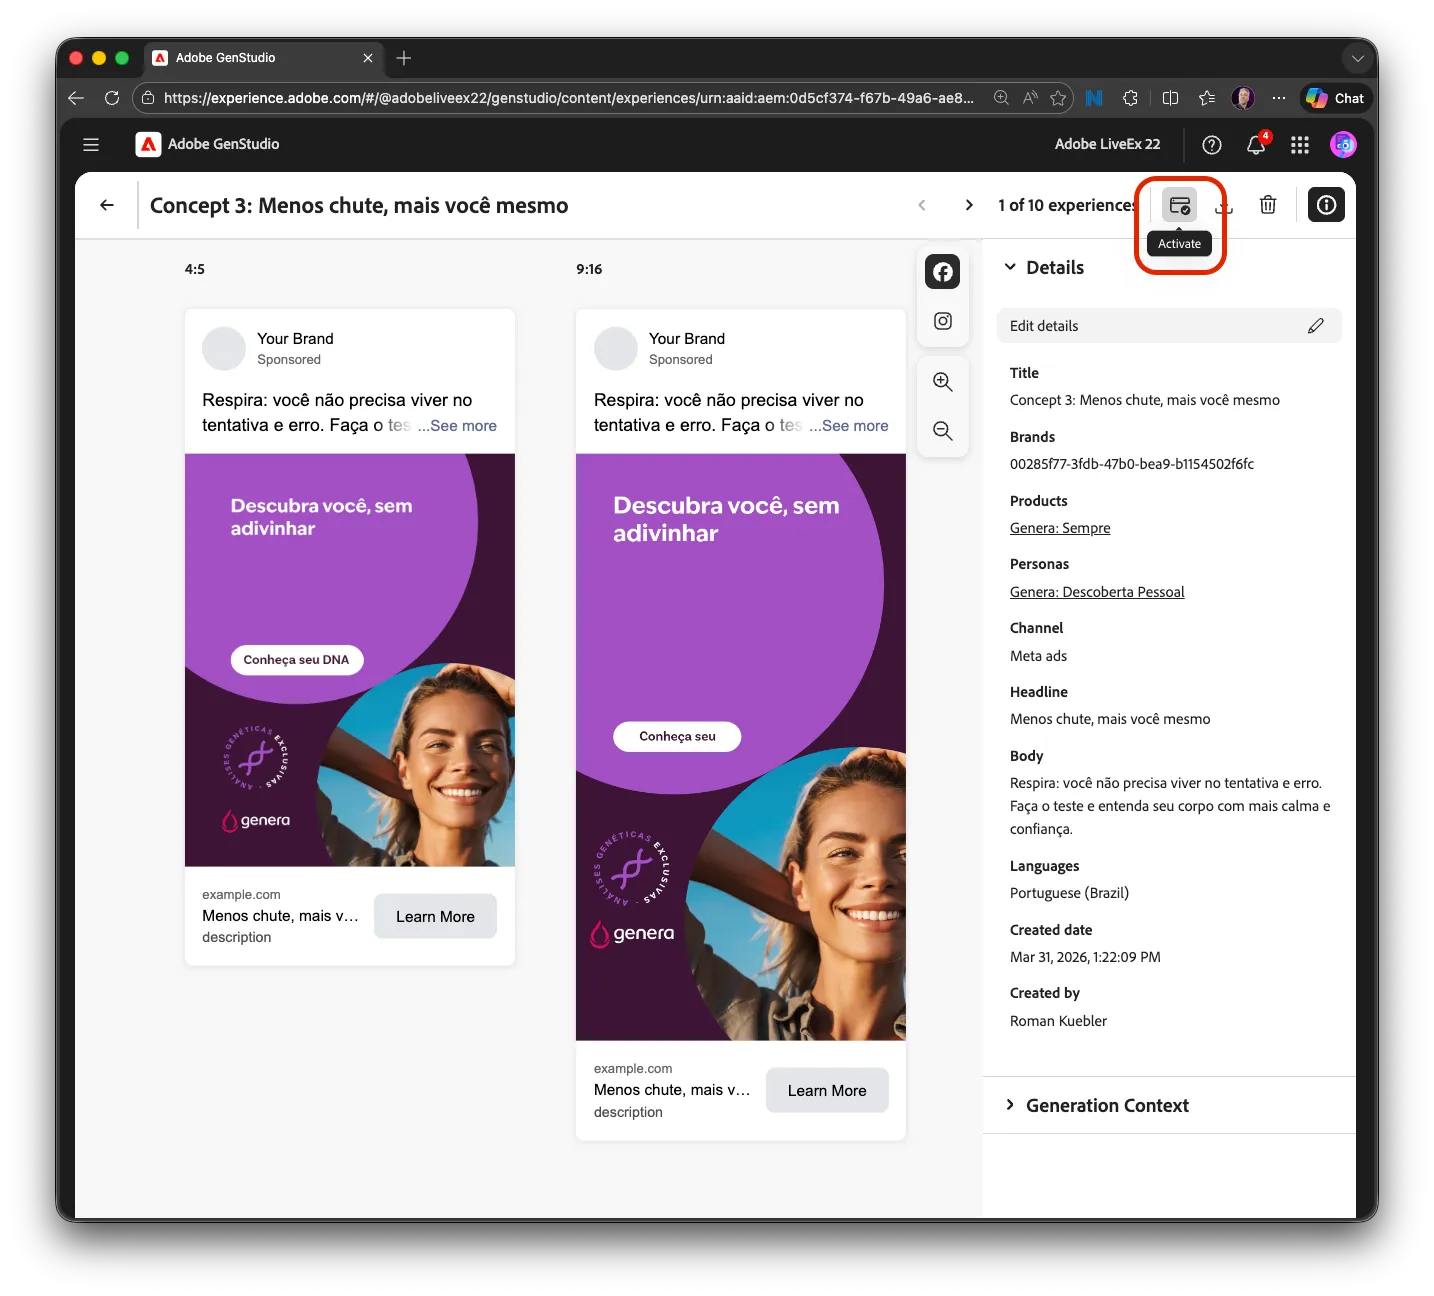Open the GenStudio hamburger menu
Viewport: 1434px width, 1296px height.
pyautogui.click(x=91, y=145)
